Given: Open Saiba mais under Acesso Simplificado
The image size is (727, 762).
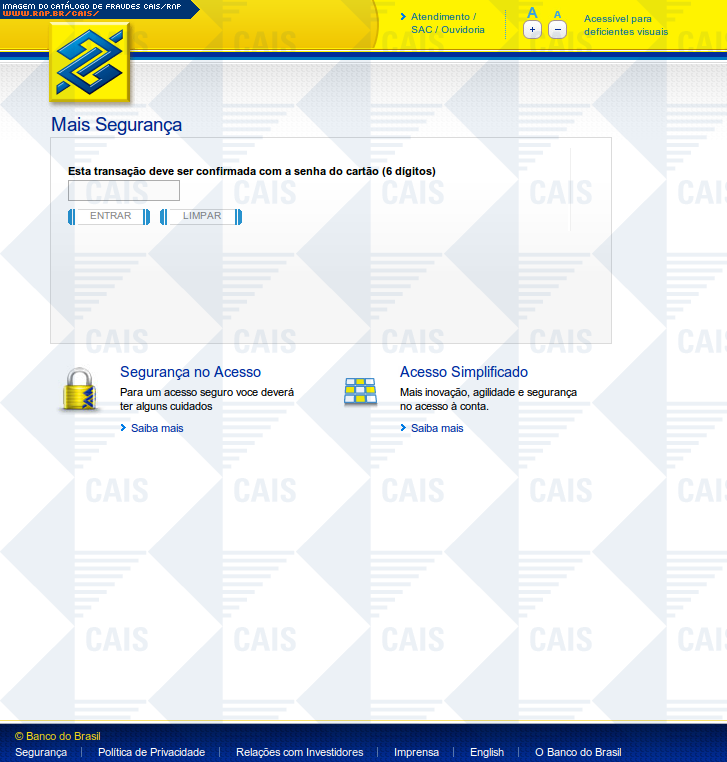Looking at the screenshot, I should point(437,428).
